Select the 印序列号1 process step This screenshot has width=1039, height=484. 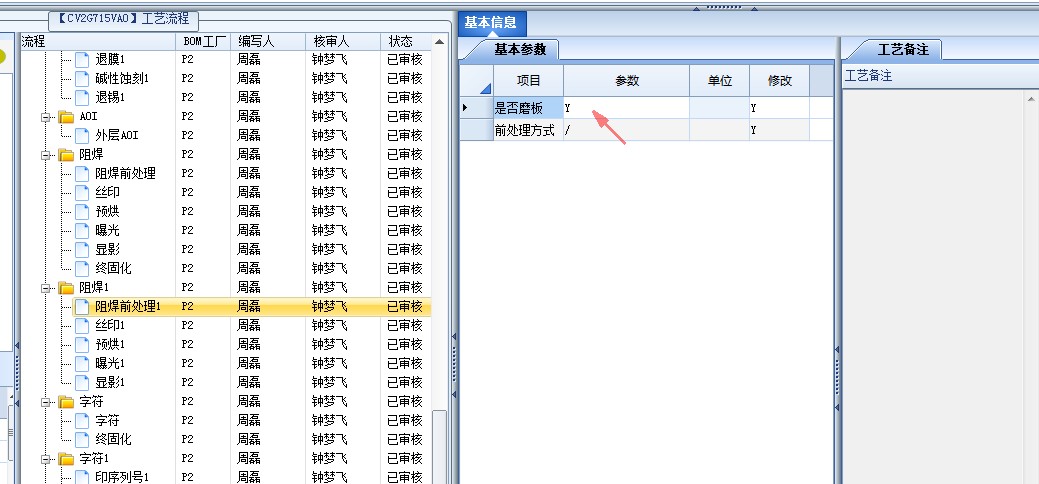pyautogui.click(x=122, y=477)
